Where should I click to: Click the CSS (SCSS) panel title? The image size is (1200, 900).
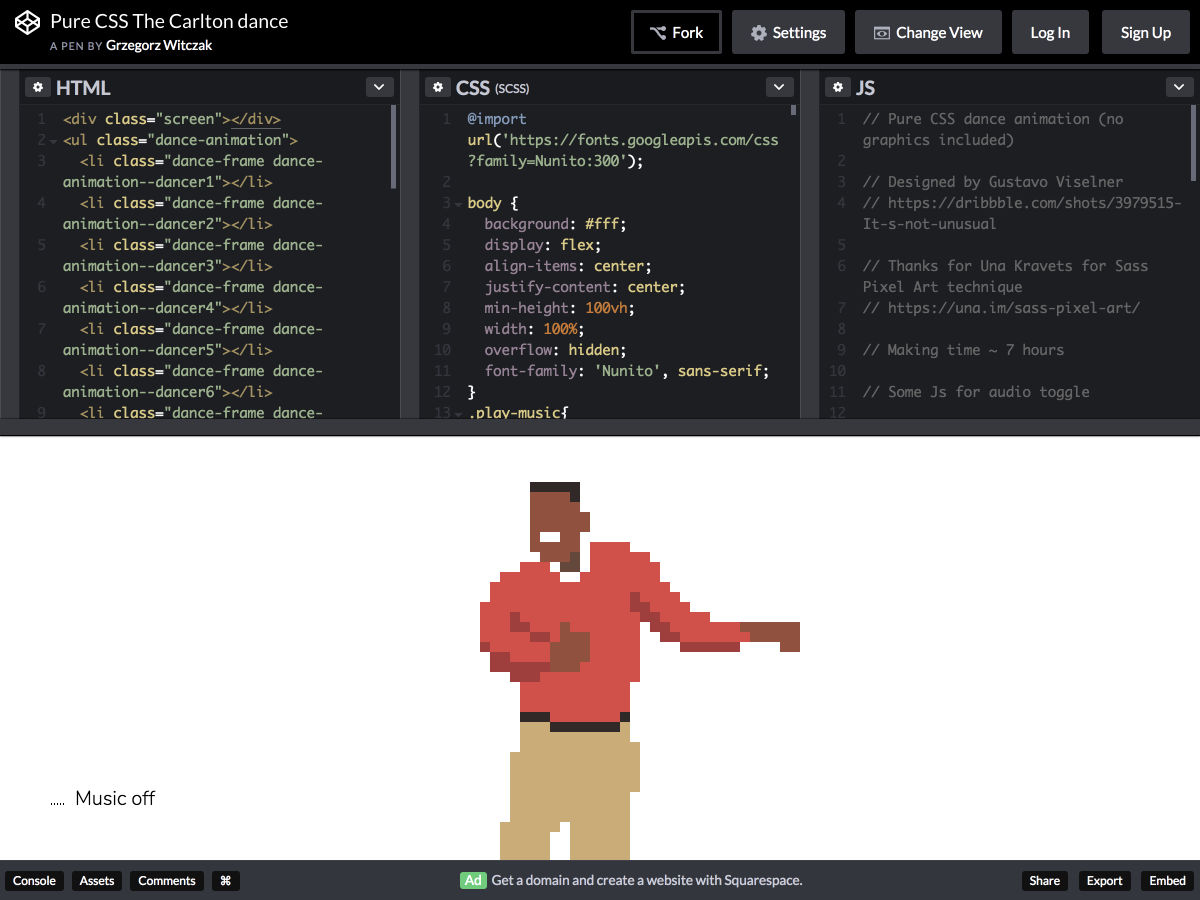pyautogui.click(x=492, y=88)
